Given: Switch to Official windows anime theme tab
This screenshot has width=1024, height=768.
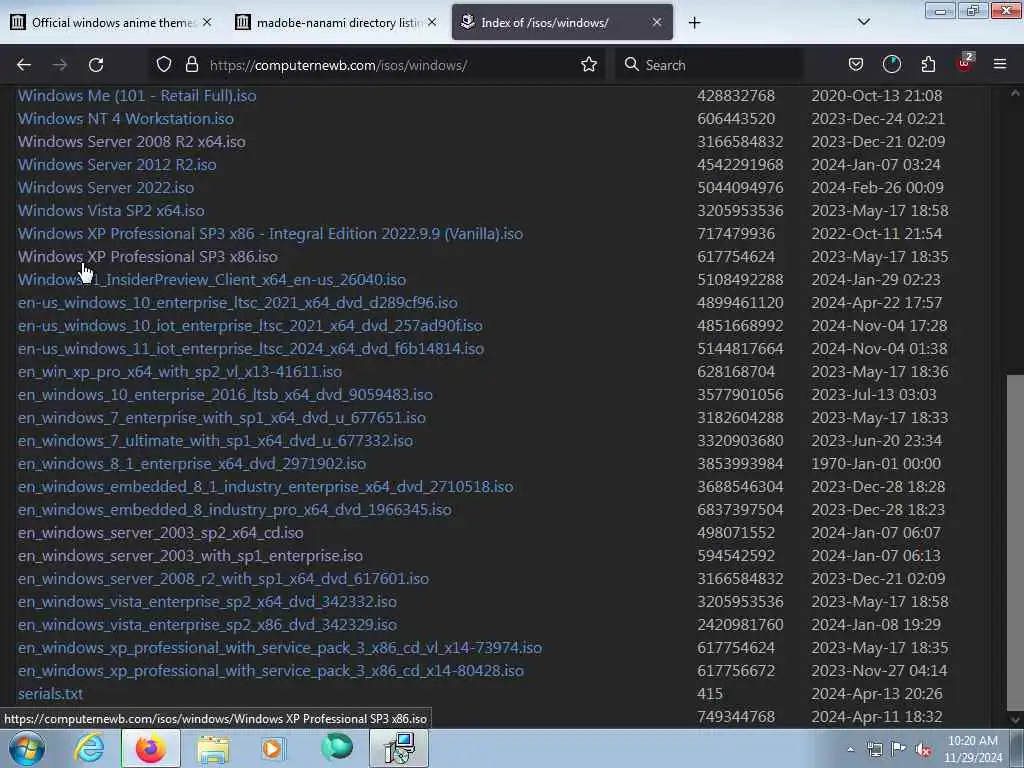Looking at the screenshot, I should [x=111, y=22].
